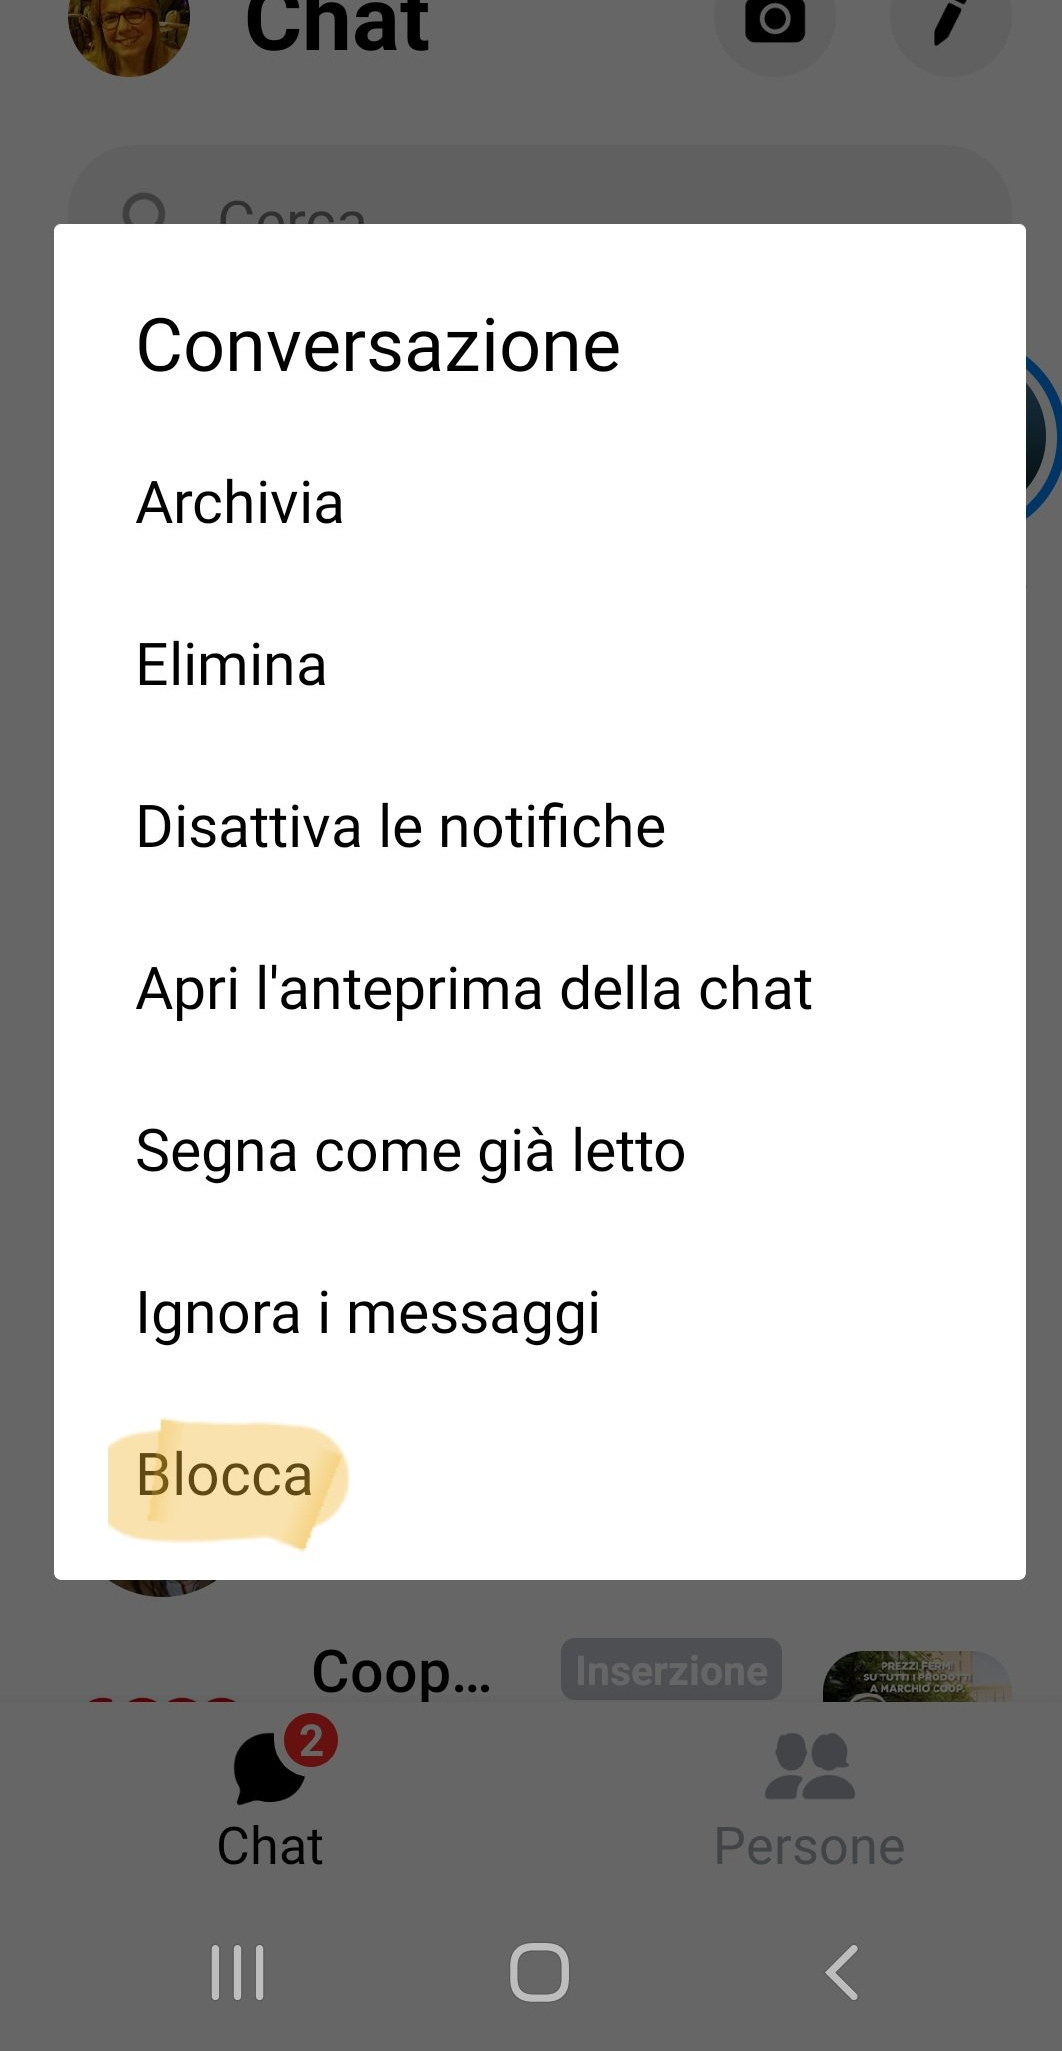Screen dimensions: 1062x2051
Task: Tap the Chat speech bubble icon
Action: (270, 1770)
